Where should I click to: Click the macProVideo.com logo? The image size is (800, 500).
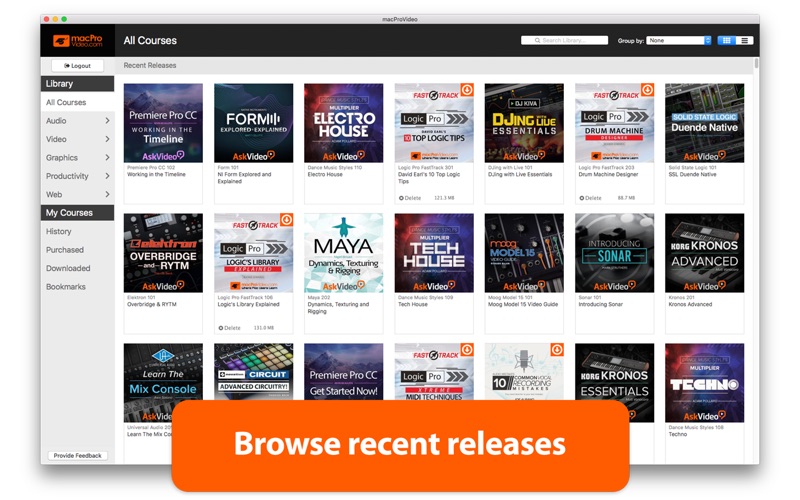point(78,40)
